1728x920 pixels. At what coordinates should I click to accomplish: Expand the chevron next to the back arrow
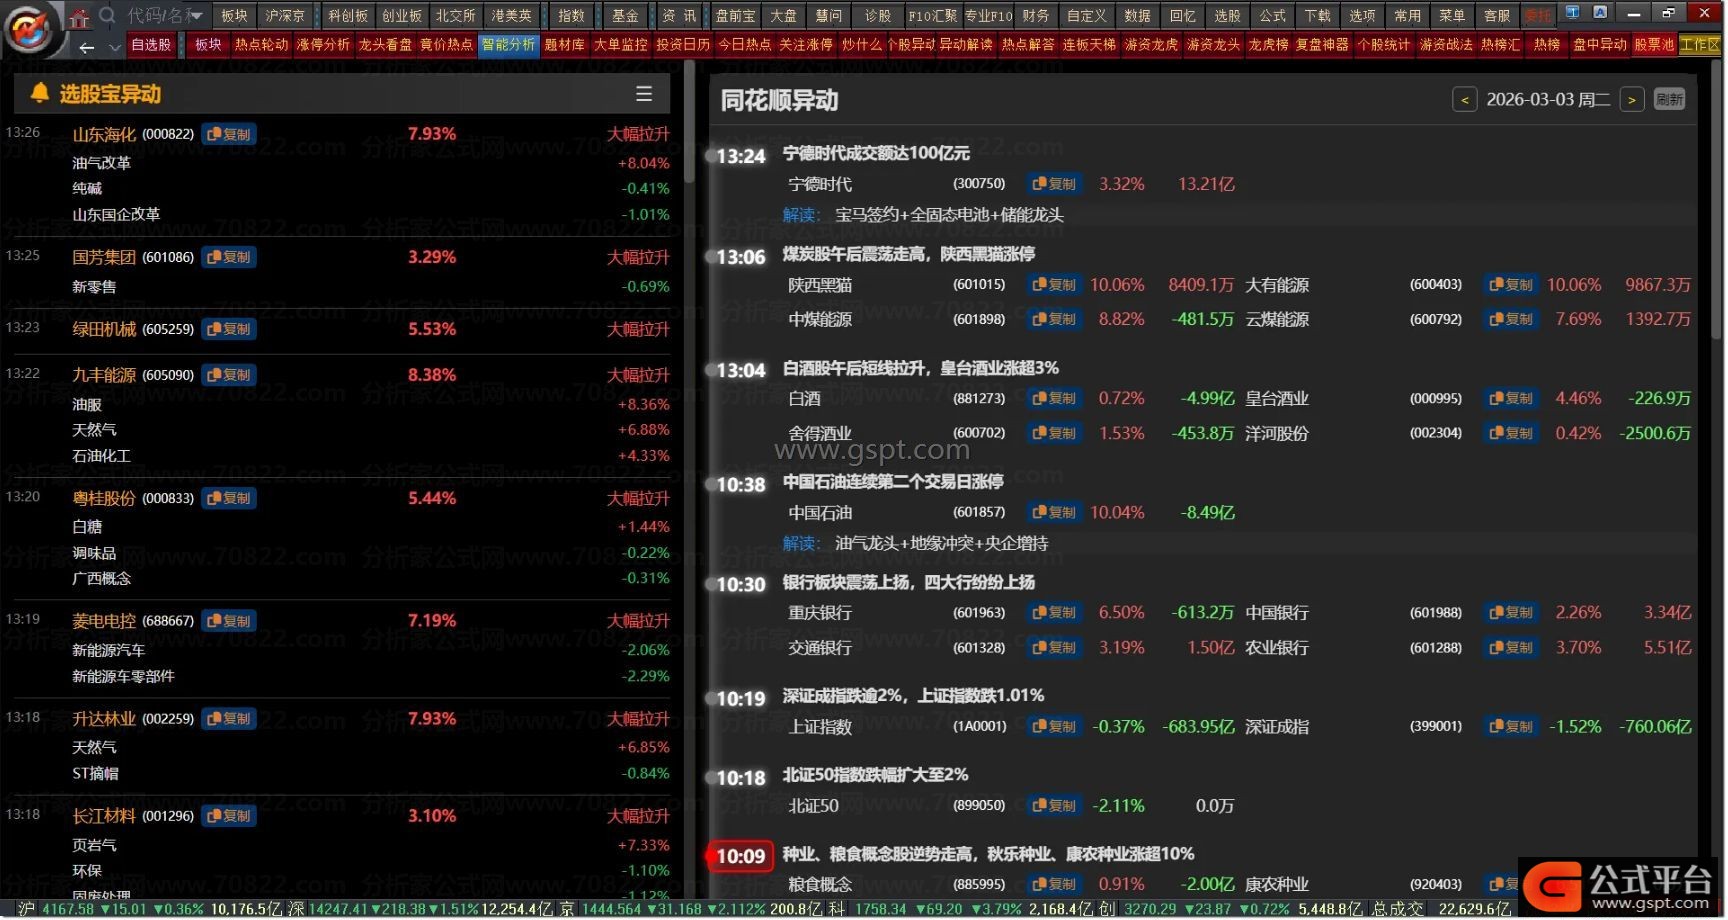point(114,47)
